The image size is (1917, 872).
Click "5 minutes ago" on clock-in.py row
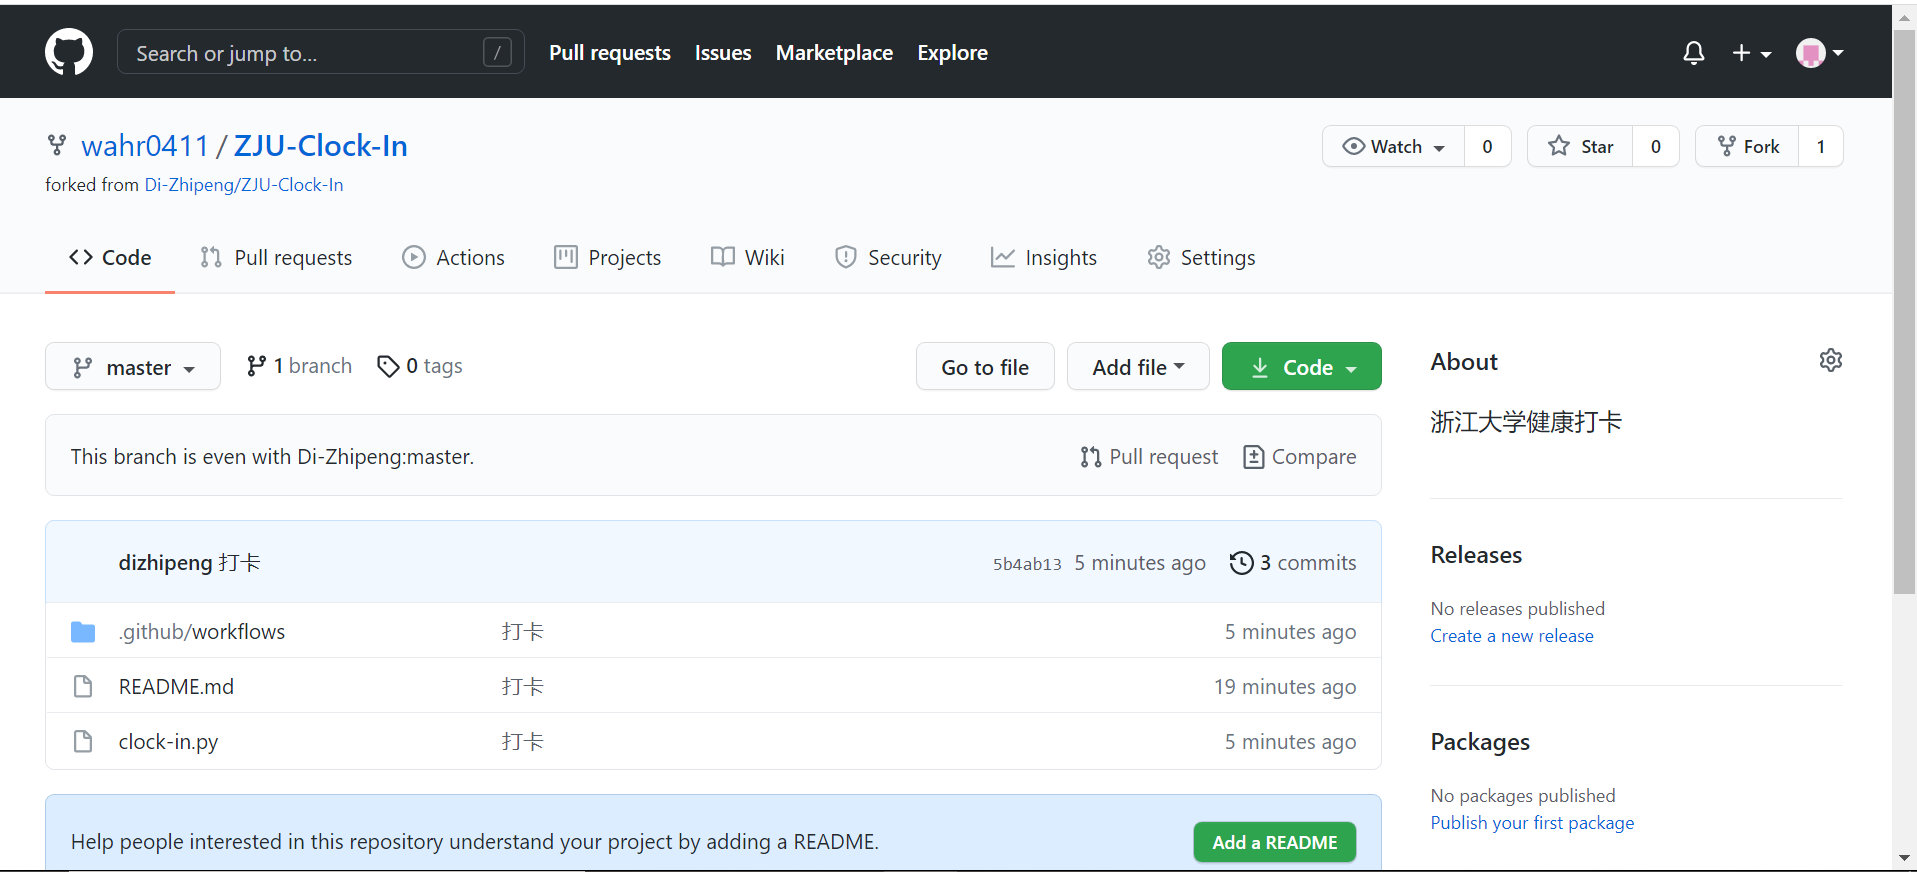click(1290, 742)
